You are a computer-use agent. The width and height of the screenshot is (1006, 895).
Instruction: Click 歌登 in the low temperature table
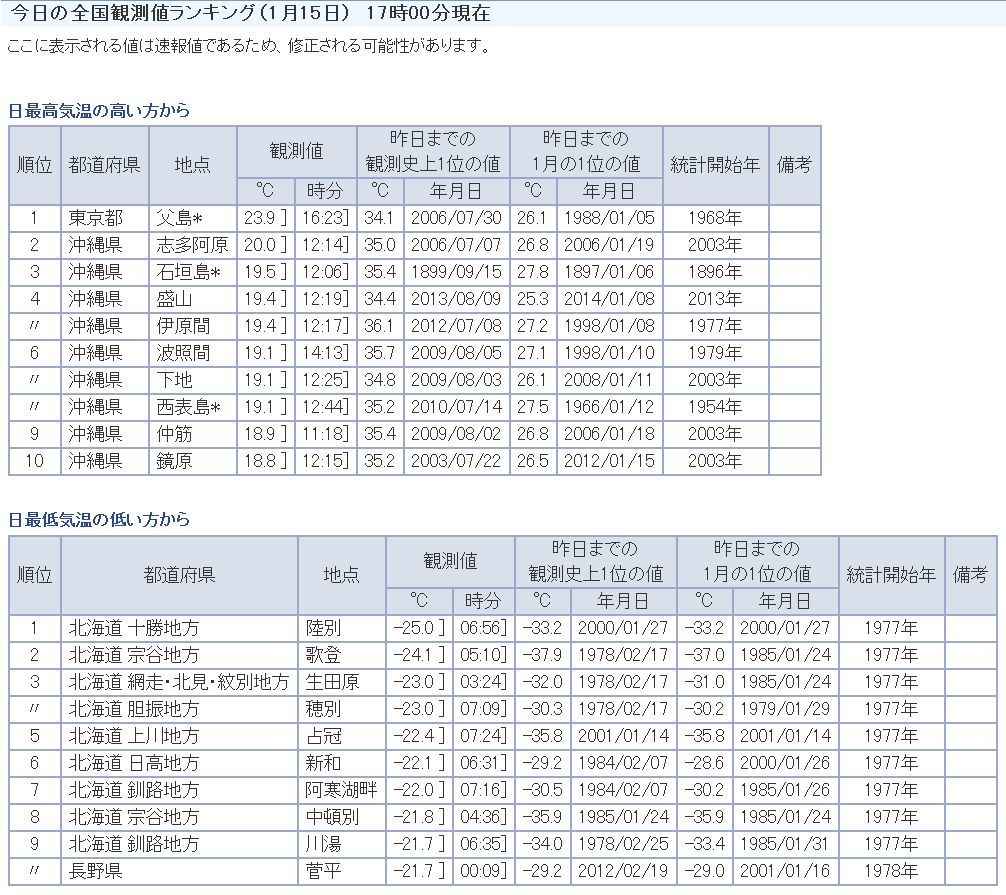(324, 655)
